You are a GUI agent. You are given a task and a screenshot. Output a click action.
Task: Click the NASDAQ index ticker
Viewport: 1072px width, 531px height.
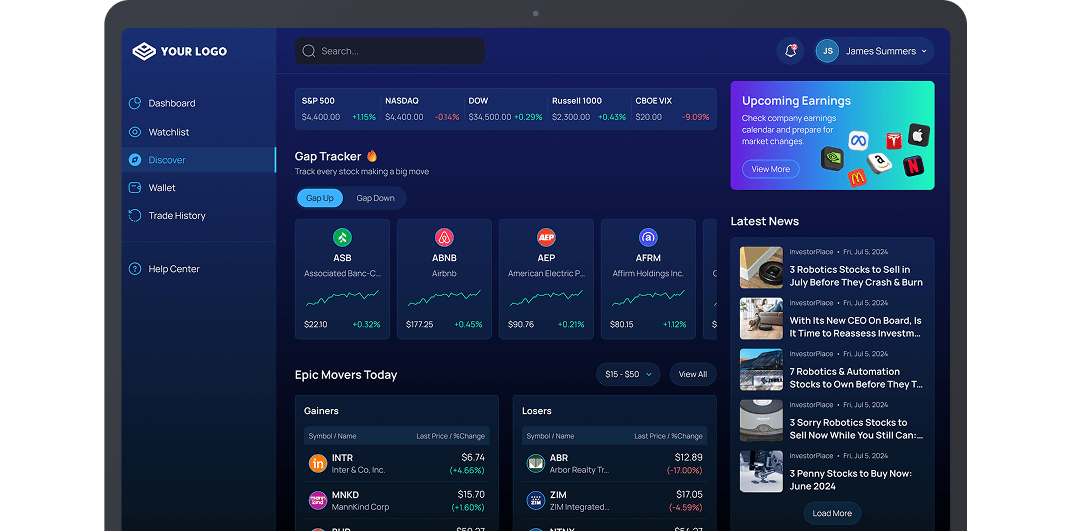point(422,109)
